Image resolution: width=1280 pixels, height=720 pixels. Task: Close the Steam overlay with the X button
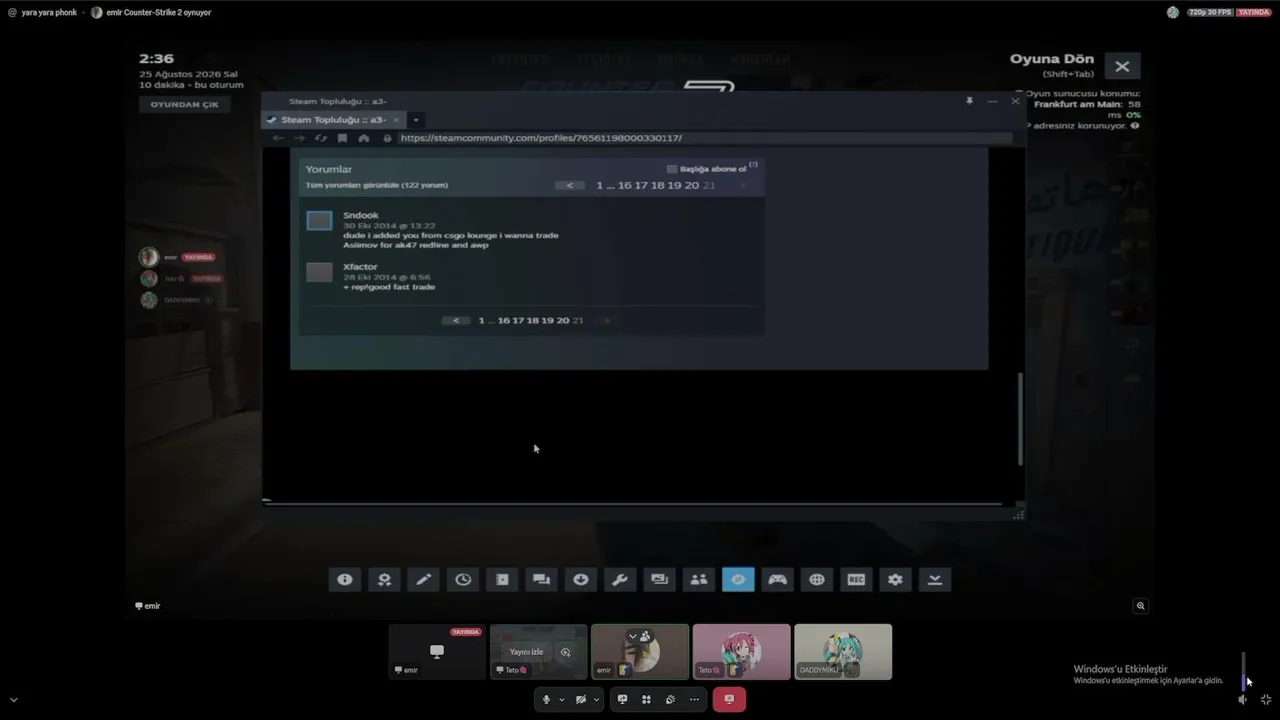click(1122, 66)
